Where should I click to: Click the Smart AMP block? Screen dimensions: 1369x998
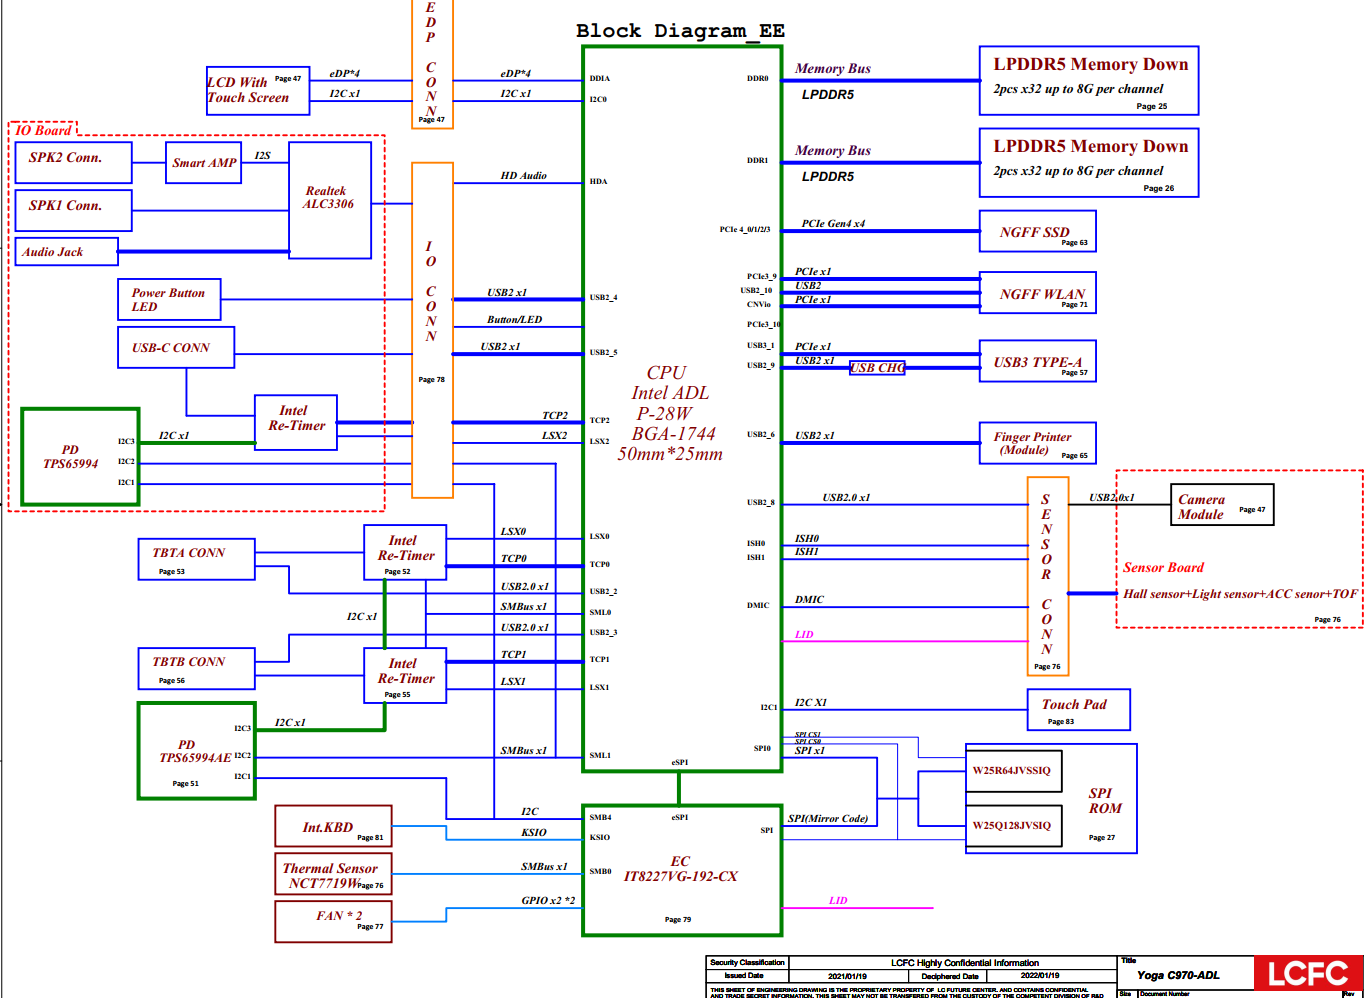pos(204,163)
